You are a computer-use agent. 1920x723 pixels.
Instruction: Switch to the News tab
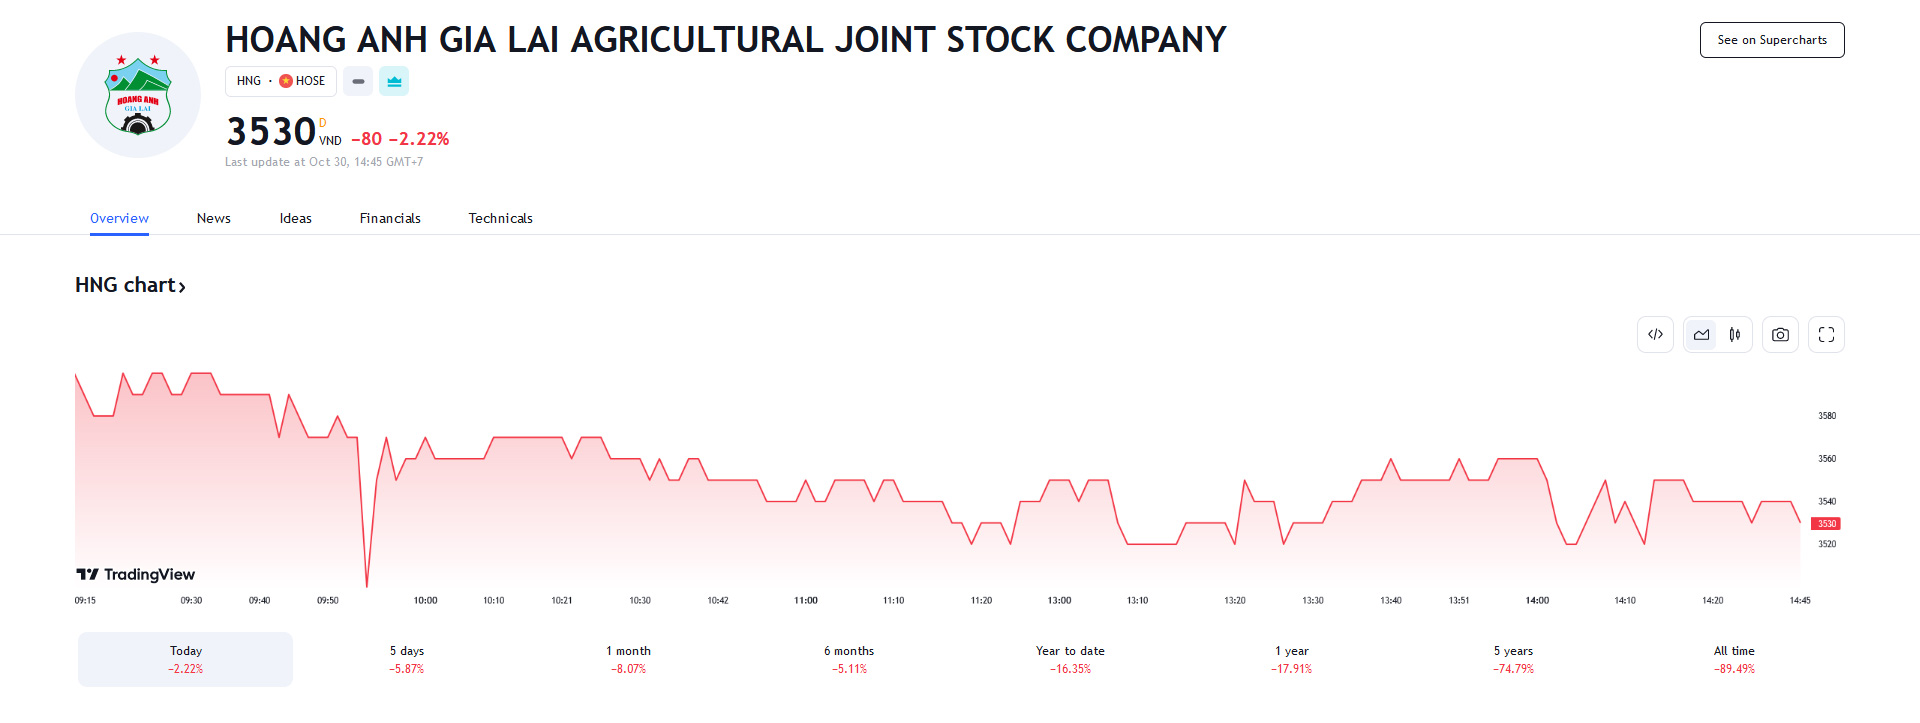[x=213, y=218]
